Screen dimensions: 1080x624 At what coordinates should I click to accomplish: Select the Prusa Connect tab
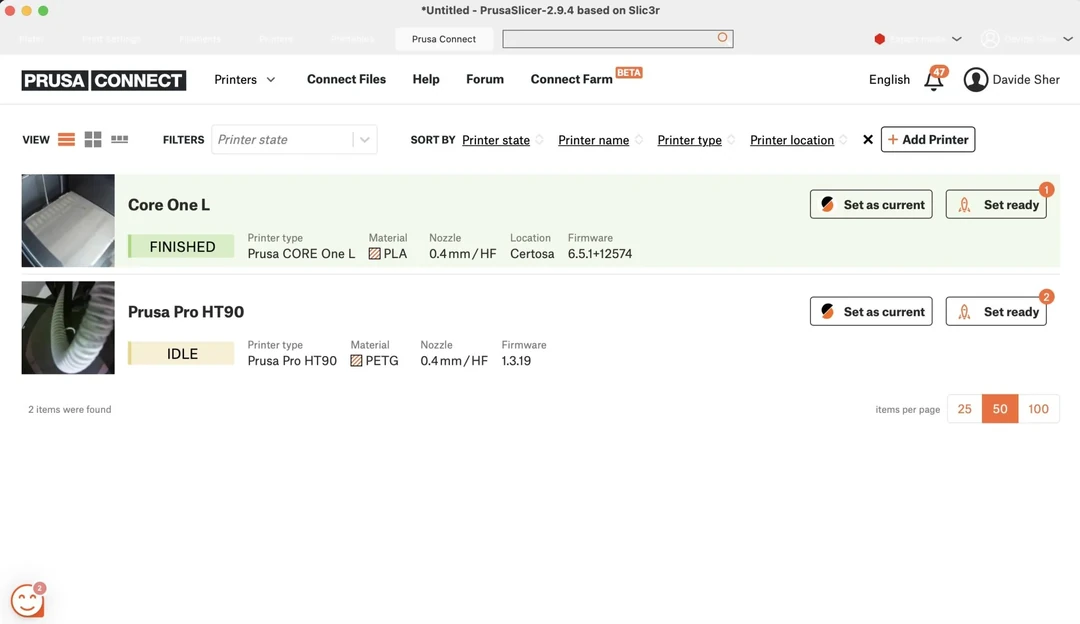point(444,39)
